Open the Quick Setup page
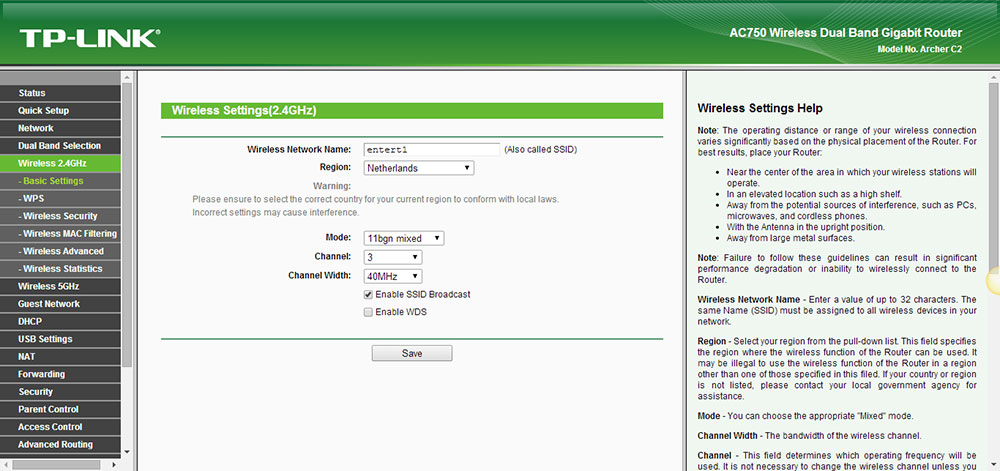 coord(60,110)
